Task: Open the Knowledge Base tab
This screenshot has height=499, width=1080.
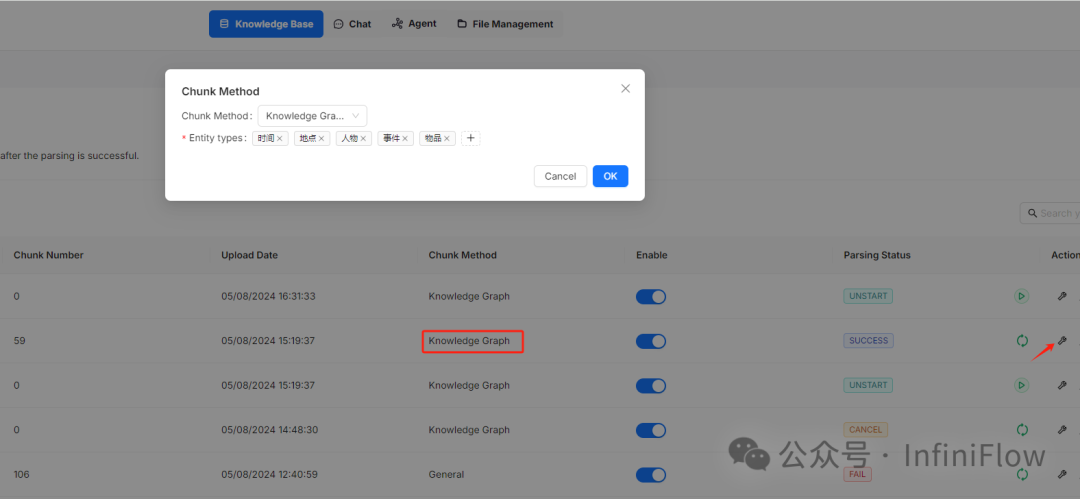Action: [x=266, y=24]
